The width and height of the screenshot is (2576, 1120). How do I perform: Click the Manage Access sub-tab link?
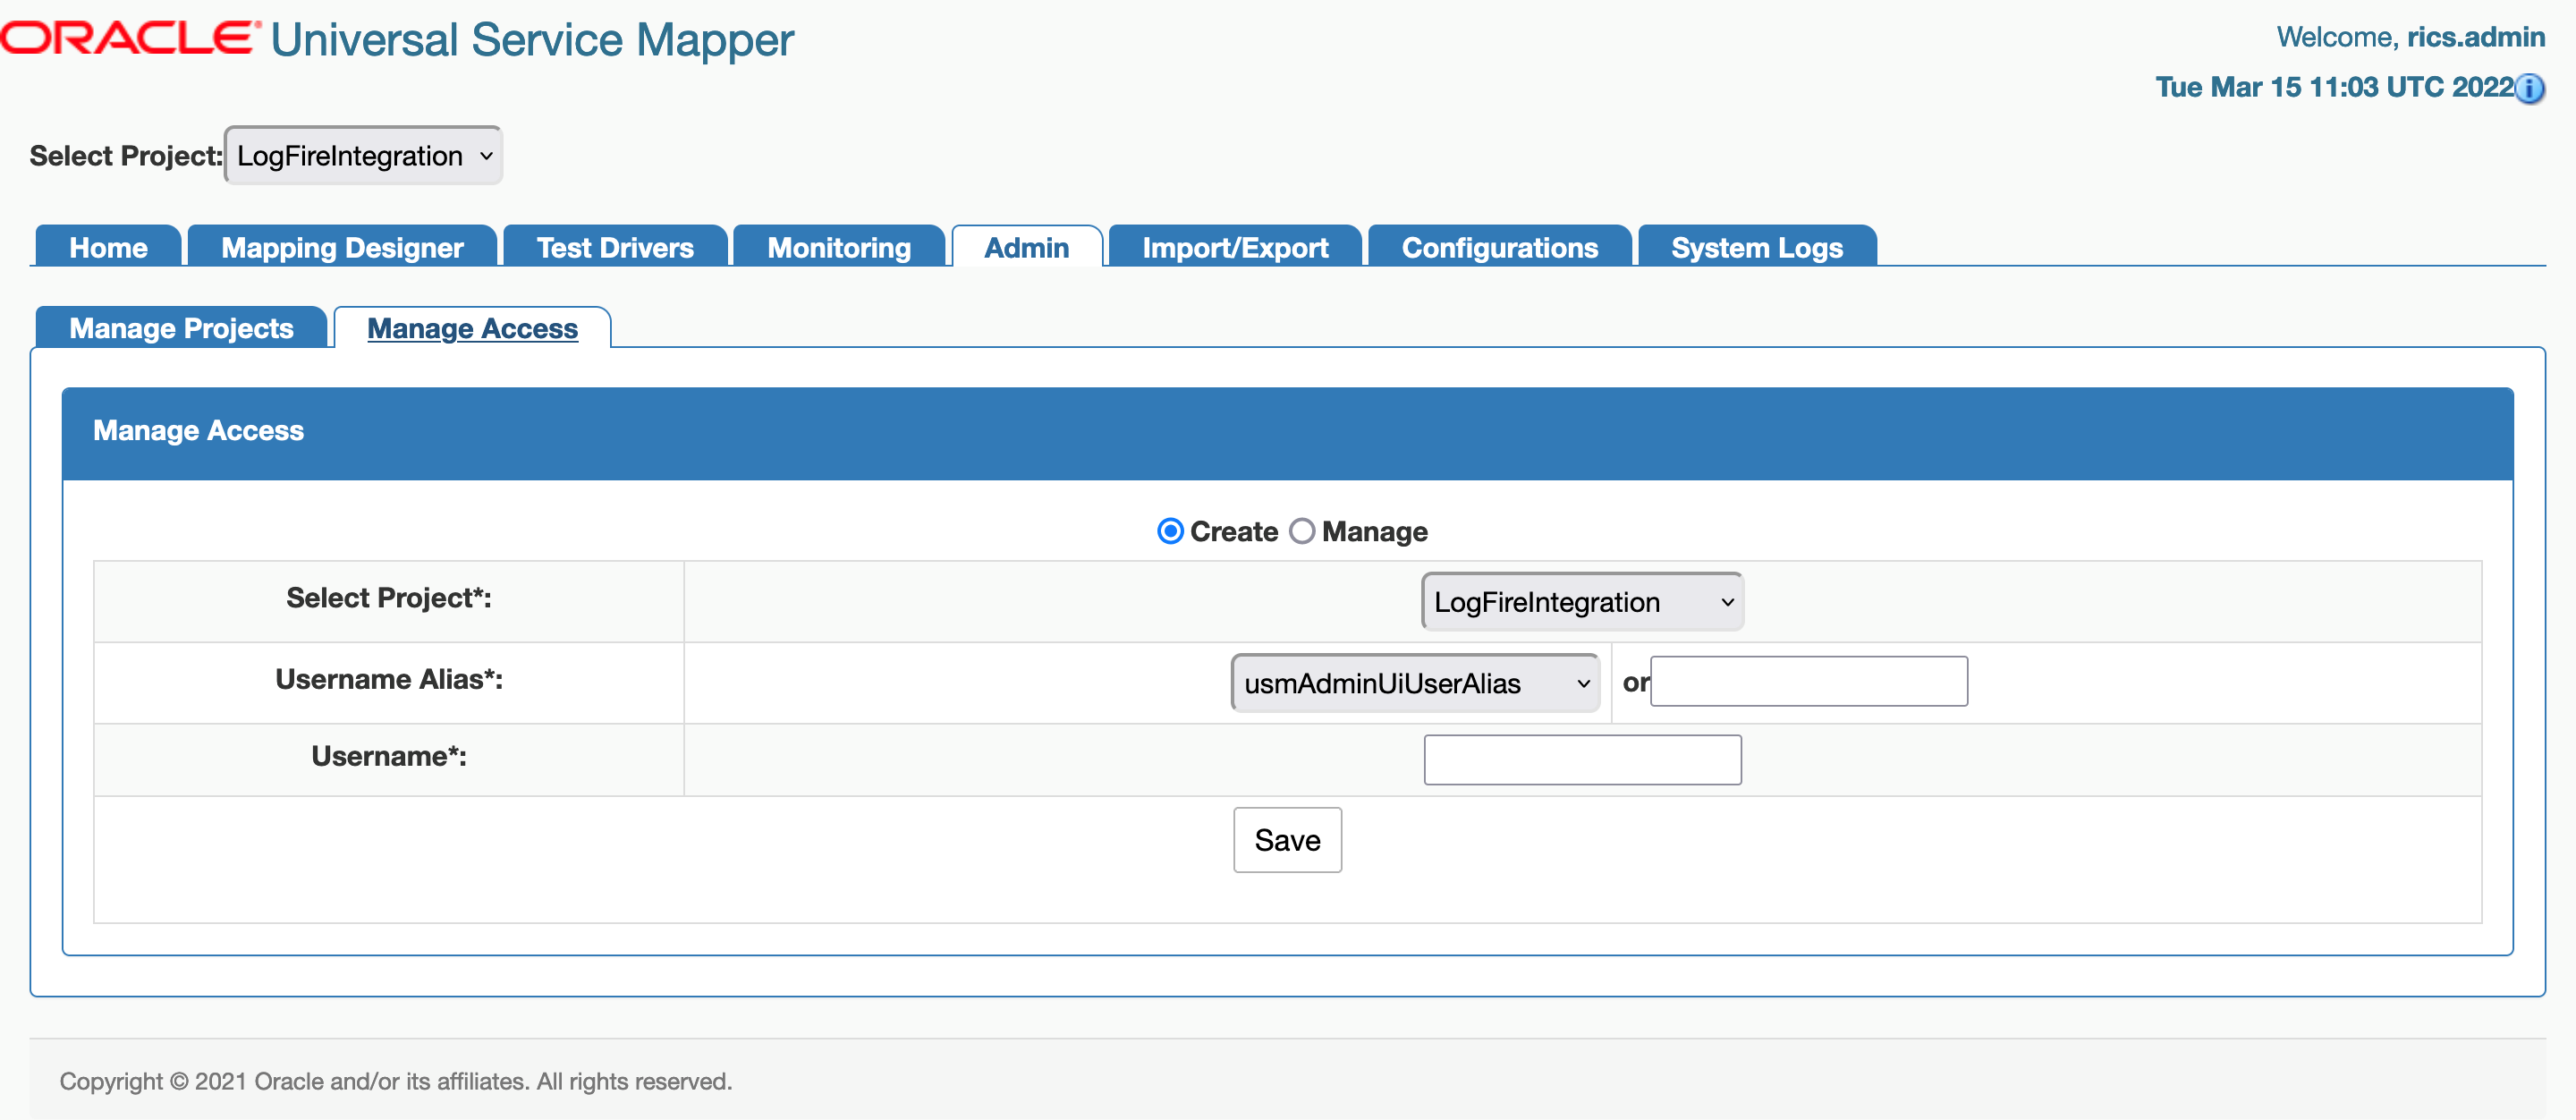tap(472, 328)
